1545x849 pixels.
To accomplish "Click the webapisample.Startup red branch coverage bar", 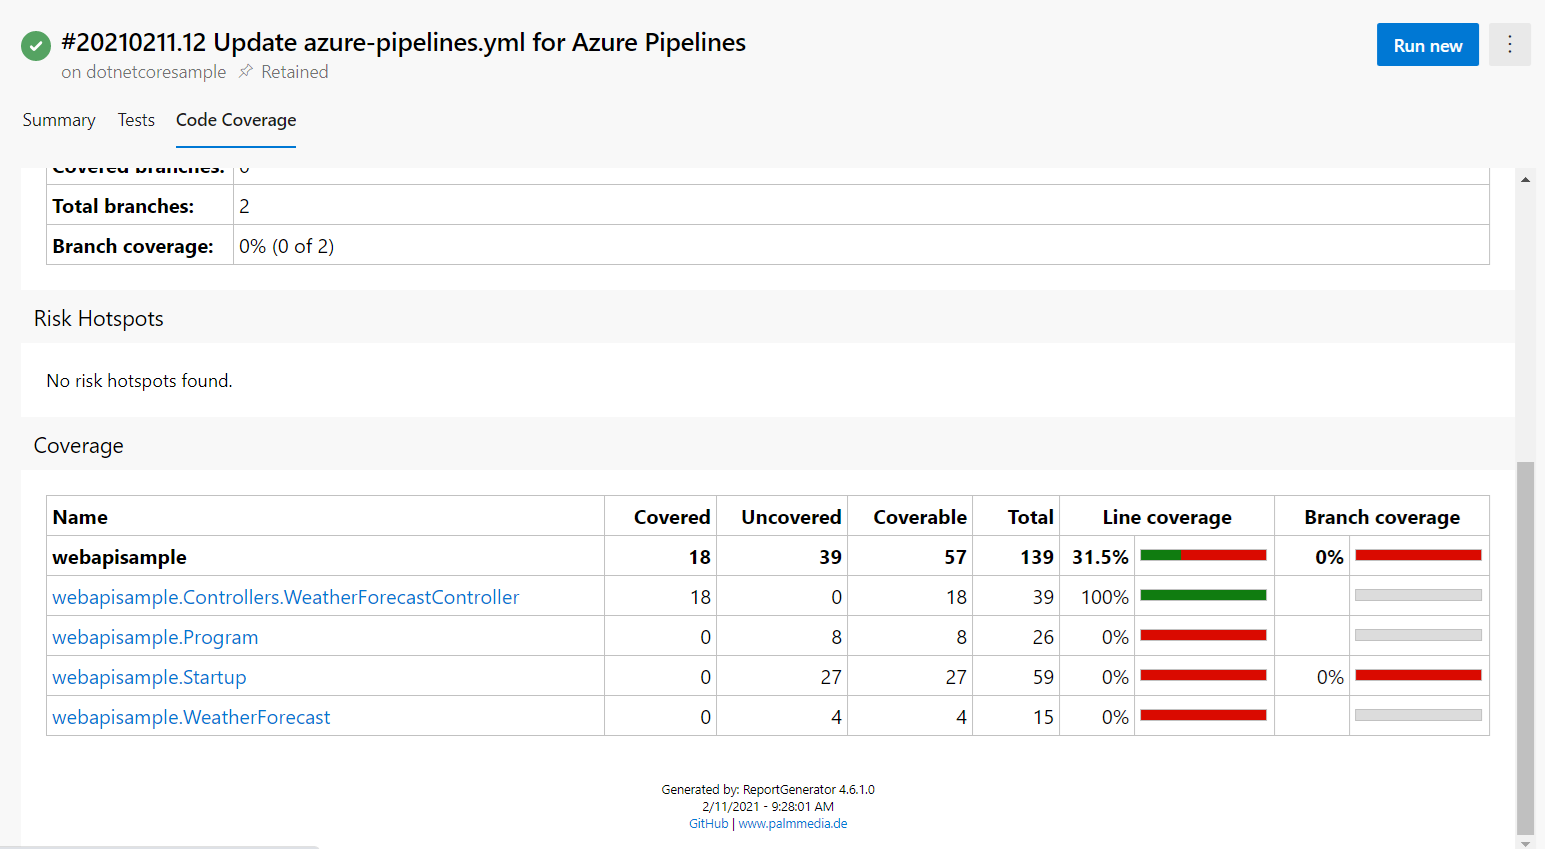I will coord(1418,675).
